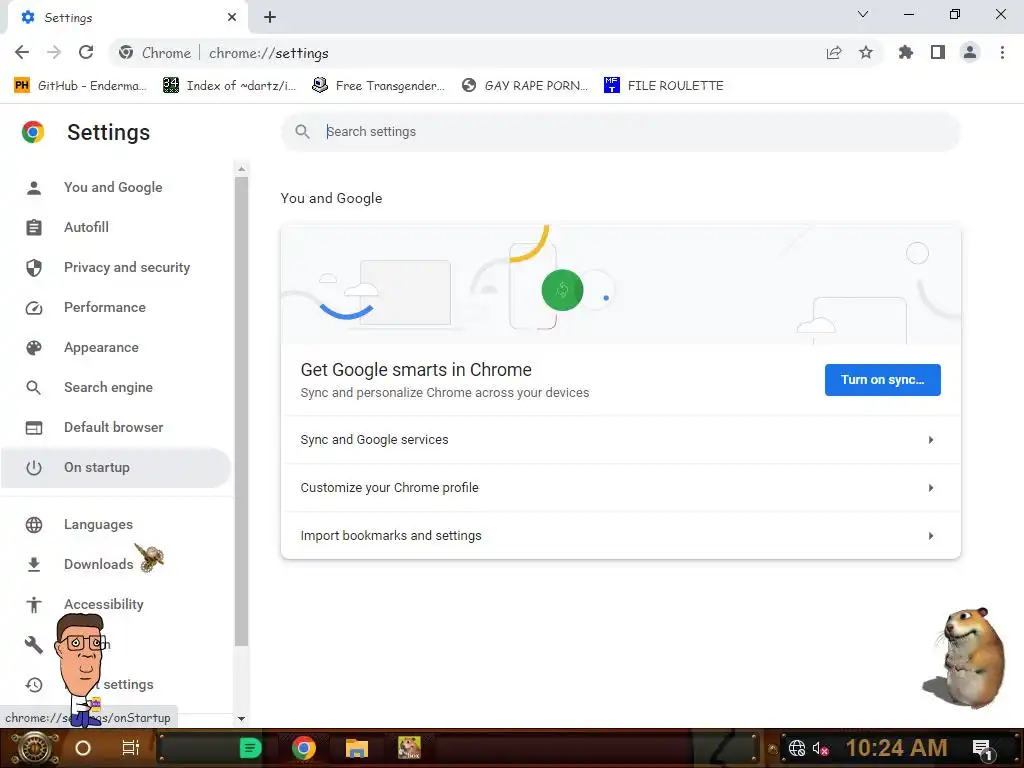Open Accessibility settings
Image resolution: width=1024 pixels, height=768 pixels.
[x=116, y=605]
